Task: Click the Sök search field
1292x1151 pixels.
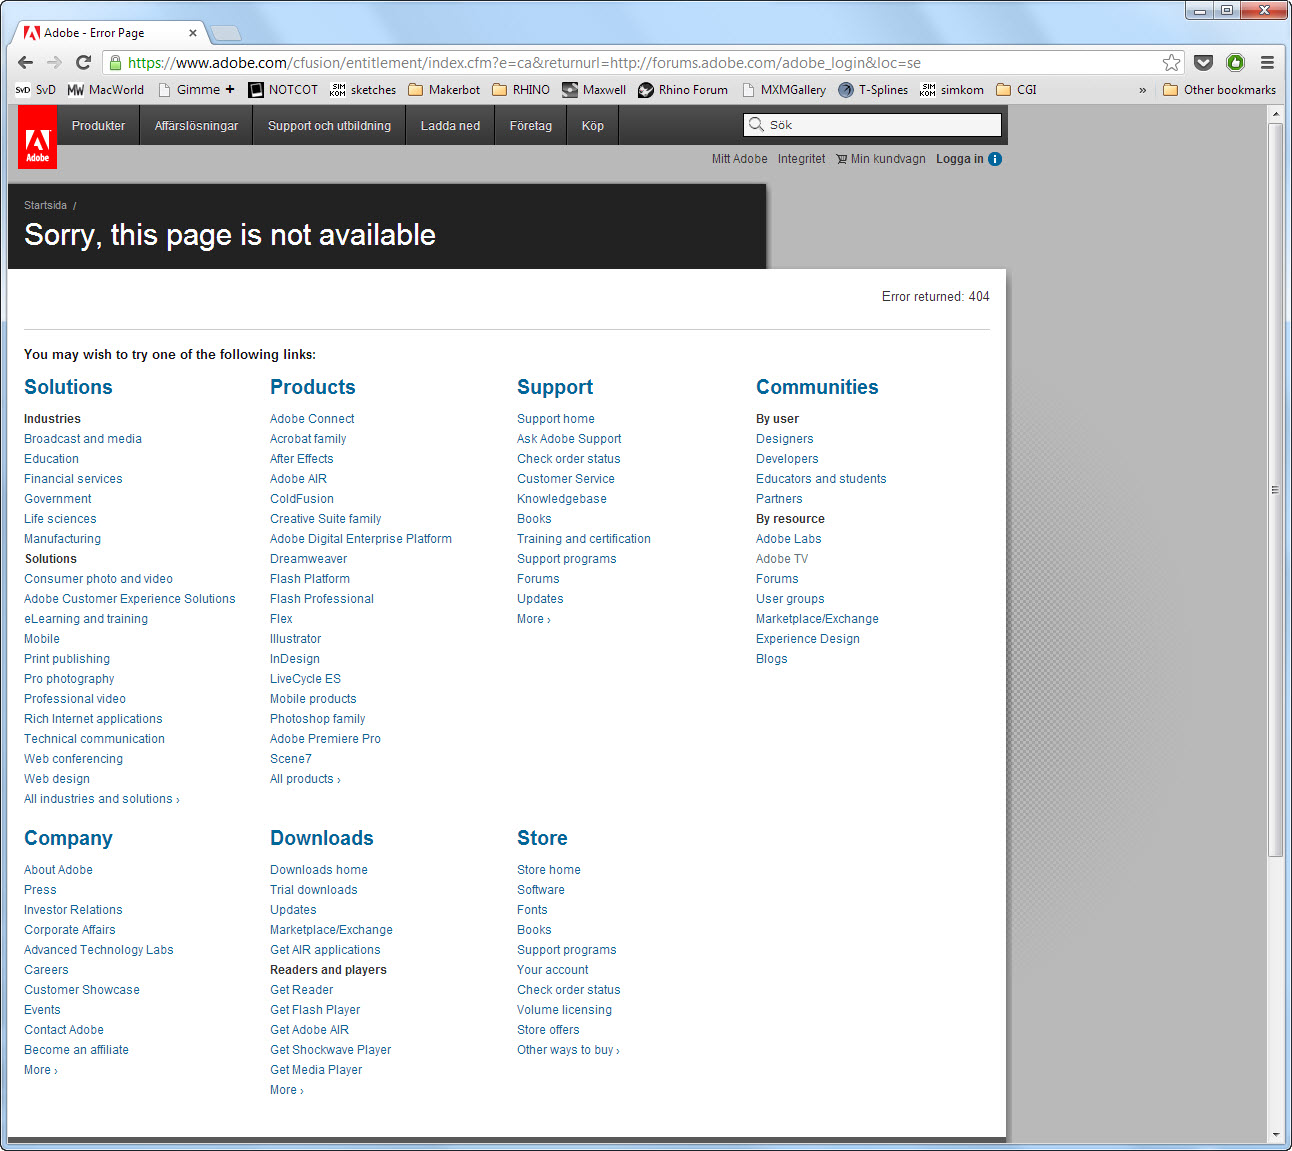Action: click(x=873, y=125)
